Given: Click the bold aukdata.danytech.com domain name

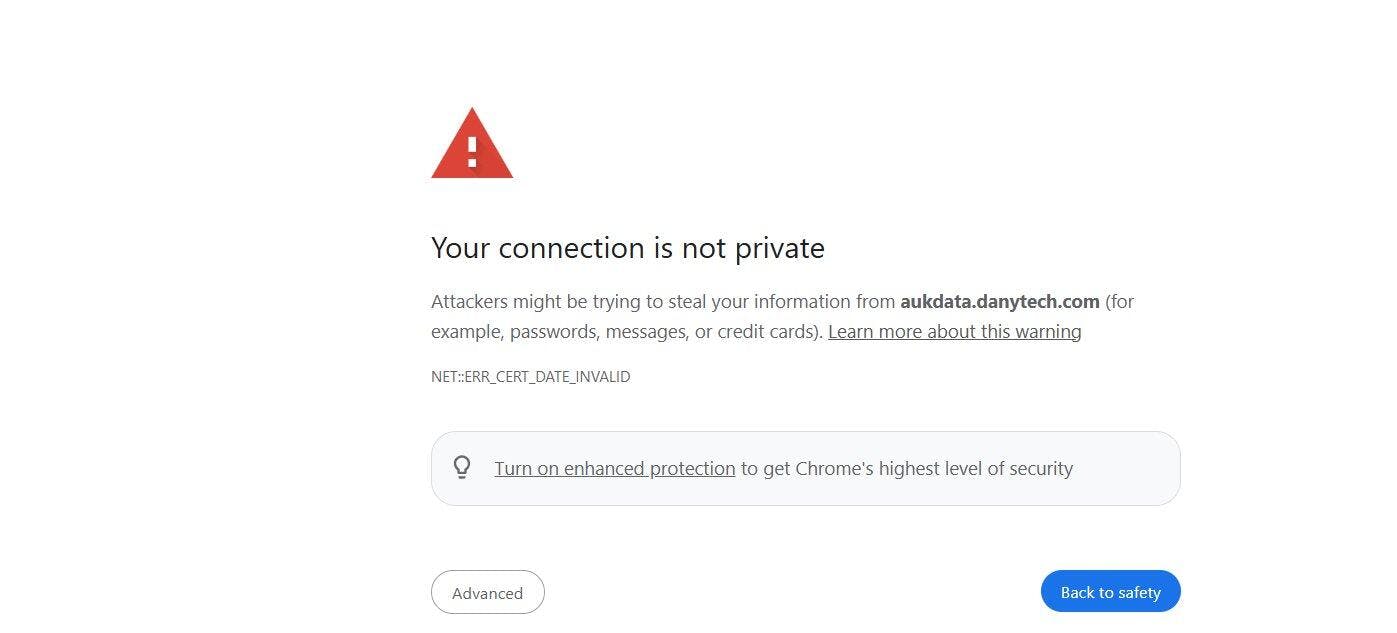Looking at the screenshot, I should pyautogui.click(x=999, y=301).
